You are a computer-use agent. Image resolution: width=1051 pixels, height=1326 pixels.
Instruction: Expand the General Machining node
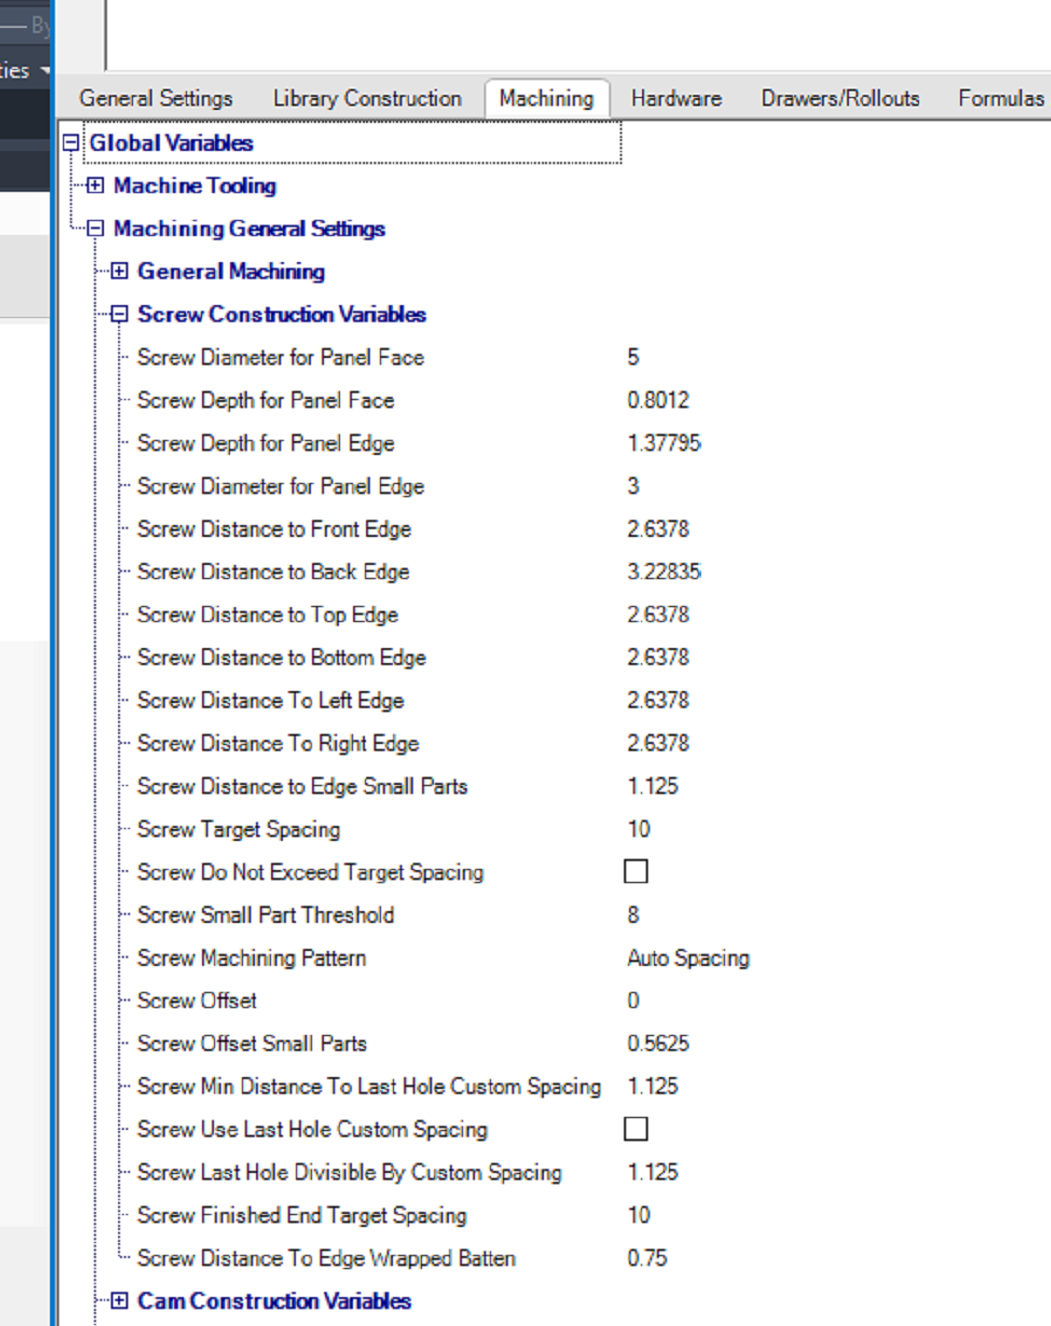[x=119, y=271]
